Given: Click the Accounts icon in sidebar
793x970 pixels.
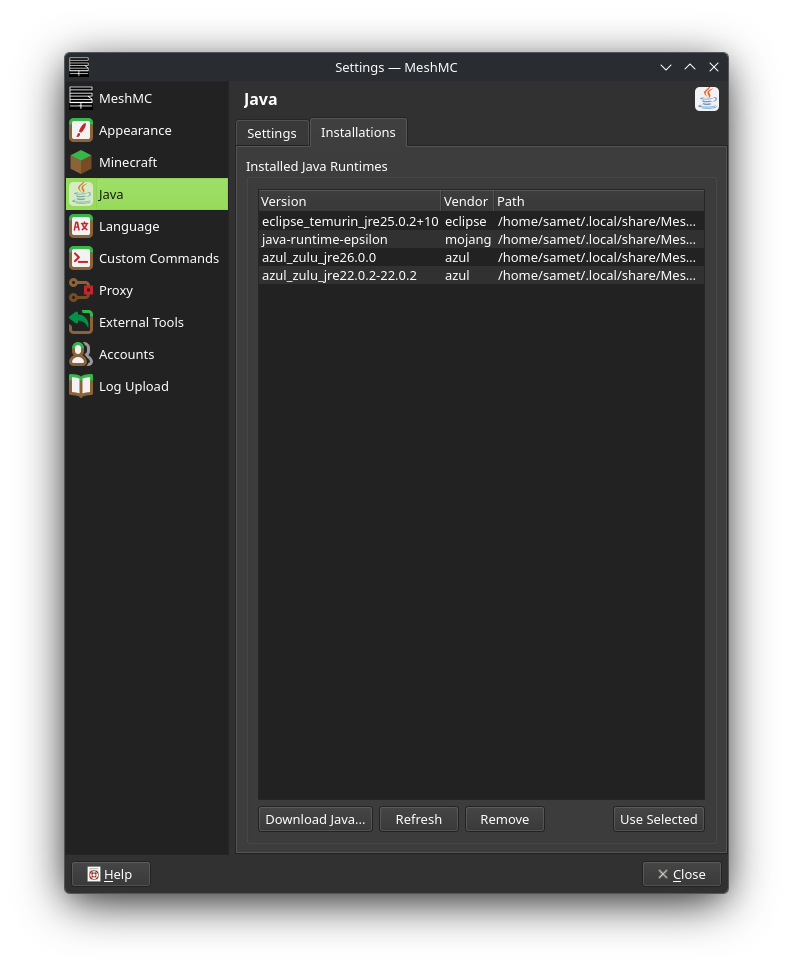Looking at the screenshot, I should (x=81, y=354).
